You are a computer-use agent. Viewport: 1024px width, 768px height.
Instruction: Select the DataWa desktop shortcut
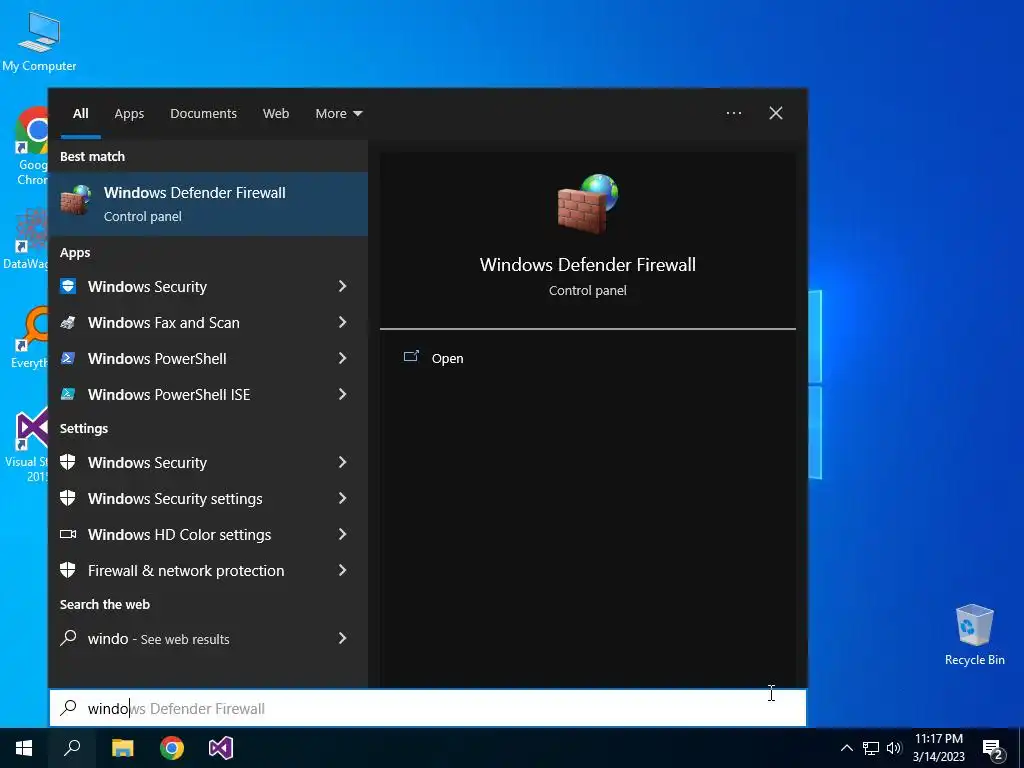26,238
